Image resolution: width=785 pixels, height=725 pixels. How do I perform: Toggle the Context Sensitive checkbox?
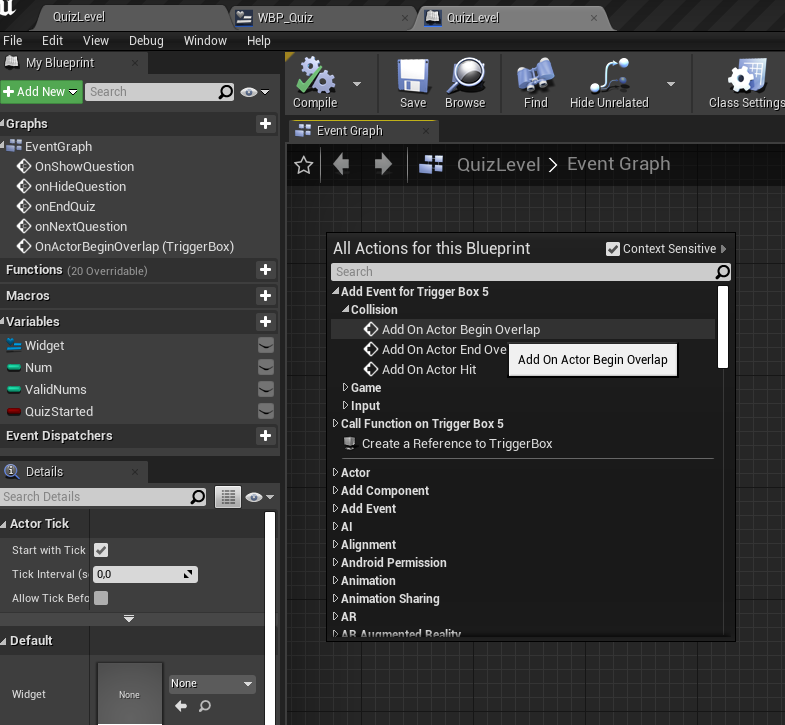[x=613, y=249]
